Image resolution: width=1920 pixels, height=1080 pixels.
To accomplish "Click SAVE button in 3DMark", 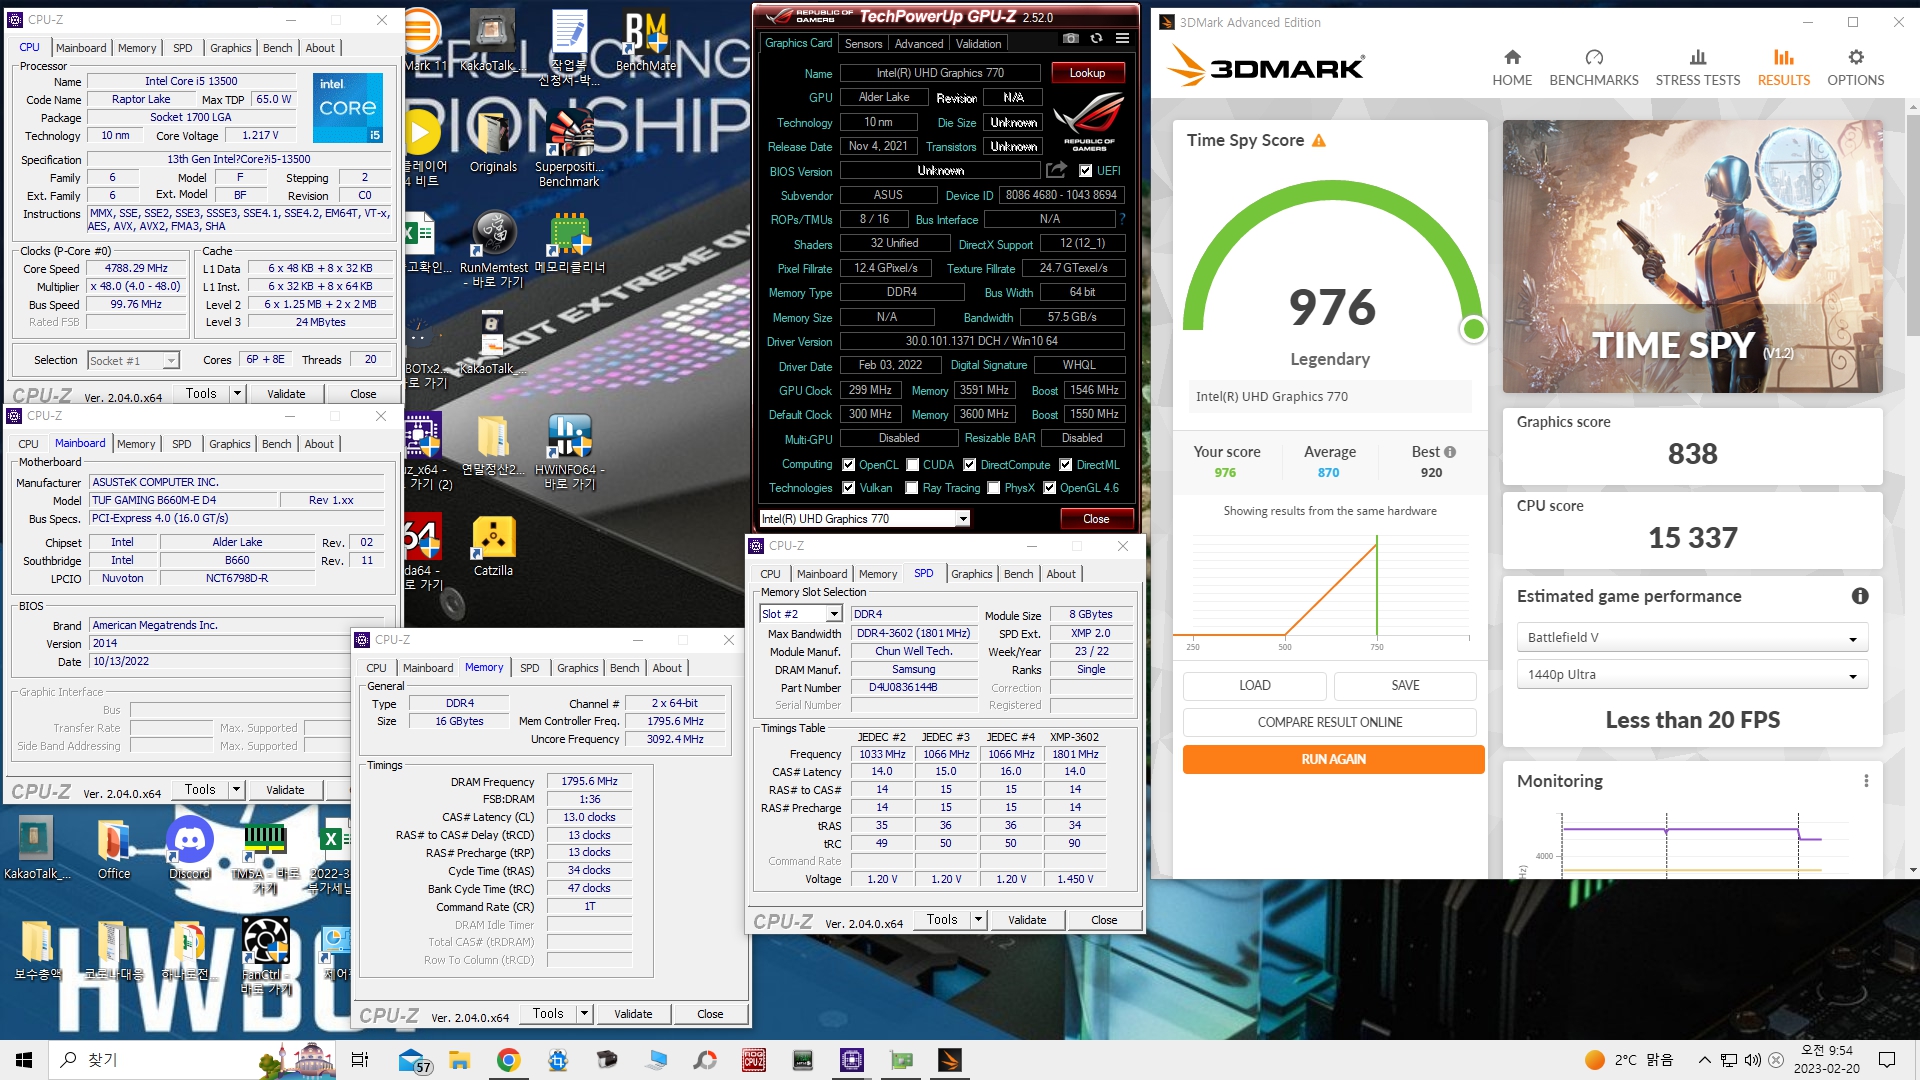I will point(1405,686).
